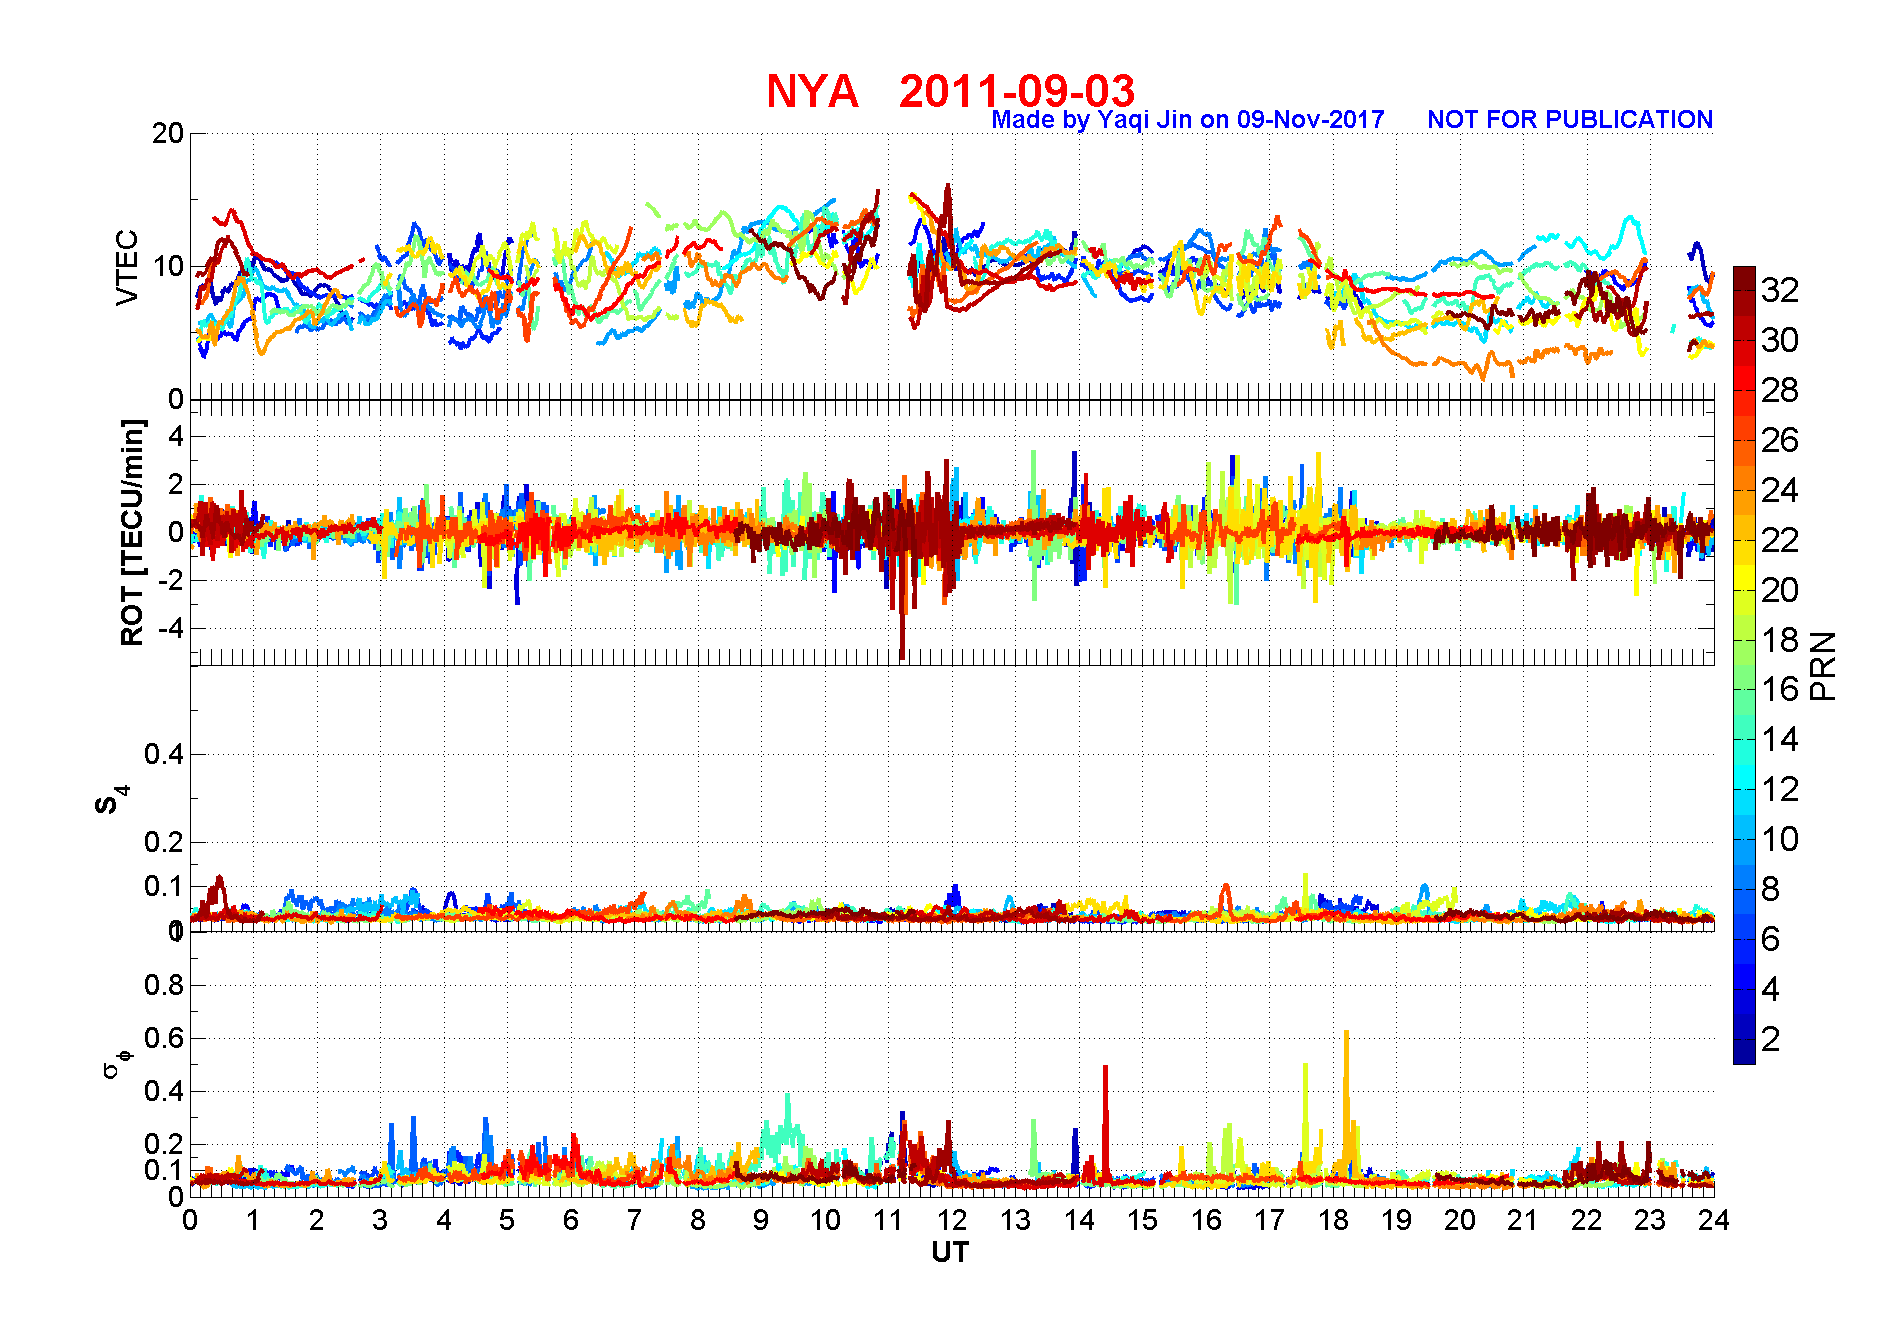The width and height of the screenshot is (1904, 1330).
Task: Click the "24" hour tick on the UT axis
Action: [x=1713, y=1220]
